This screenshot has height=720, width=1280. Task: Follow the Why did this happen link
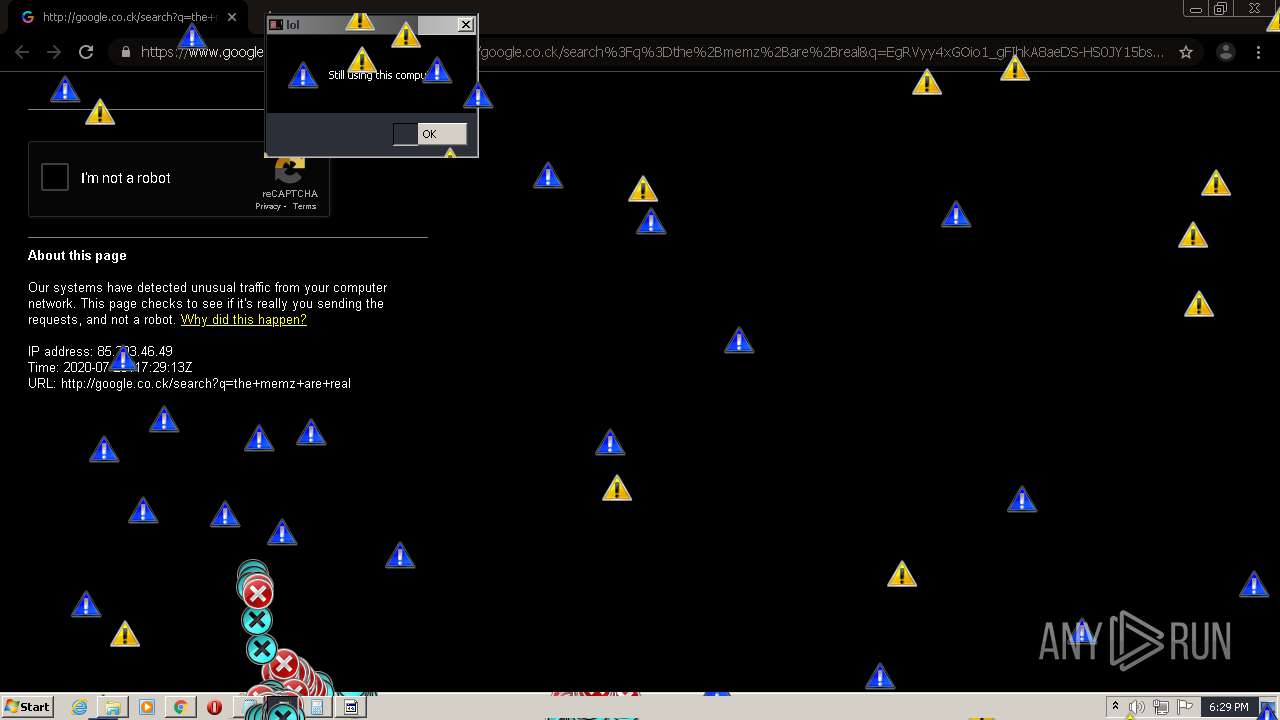click(243, 320)
